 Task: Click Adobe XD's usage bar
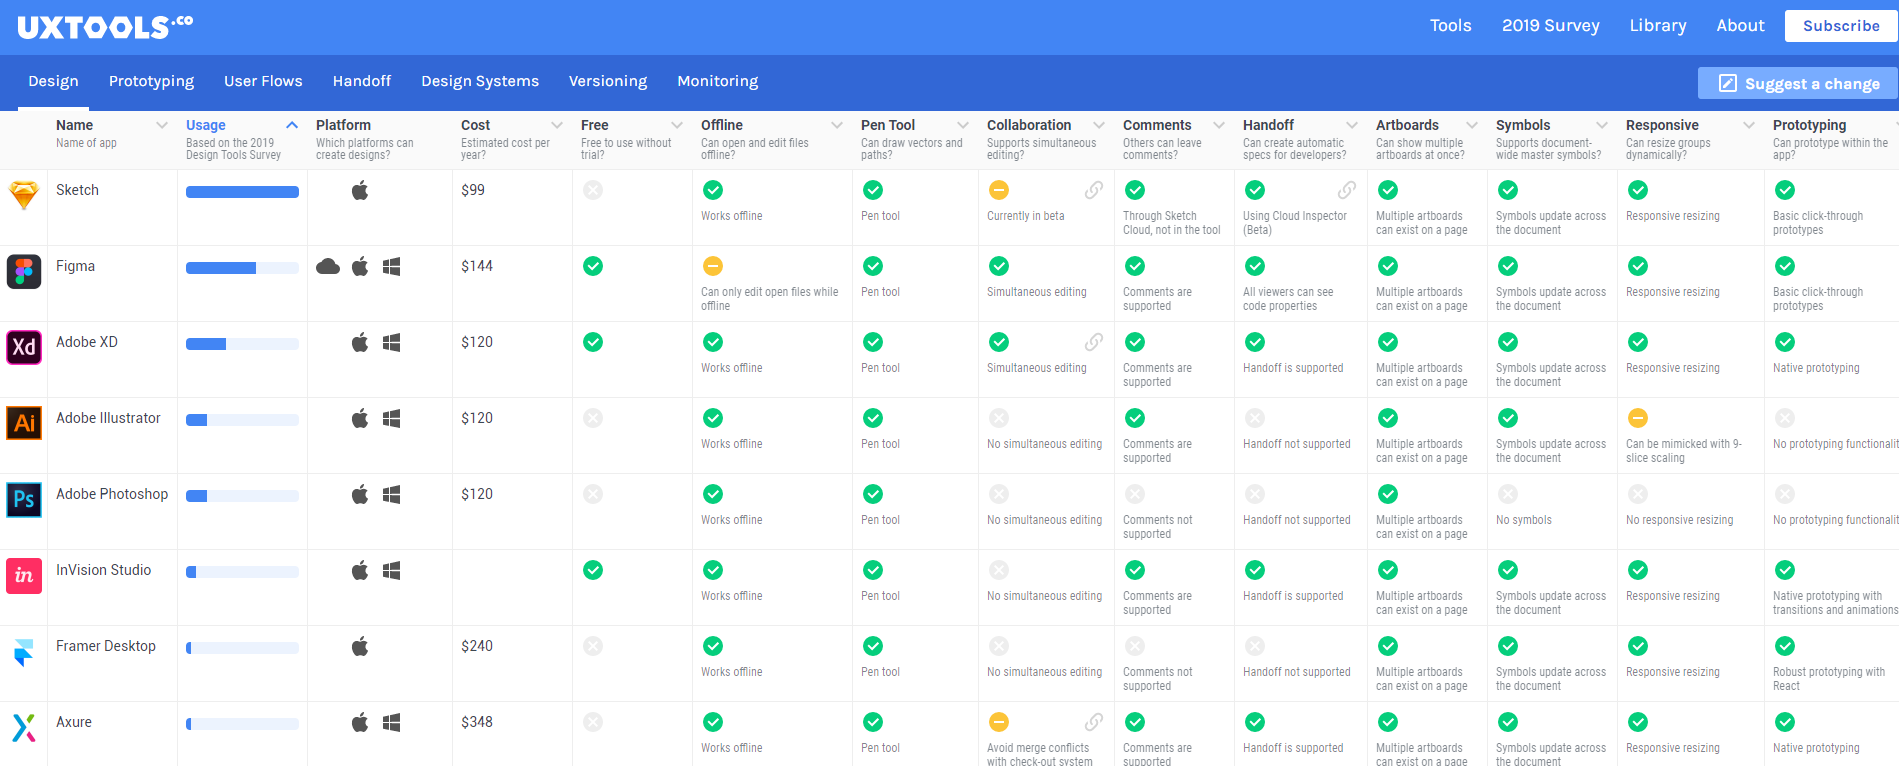(242, 344)
